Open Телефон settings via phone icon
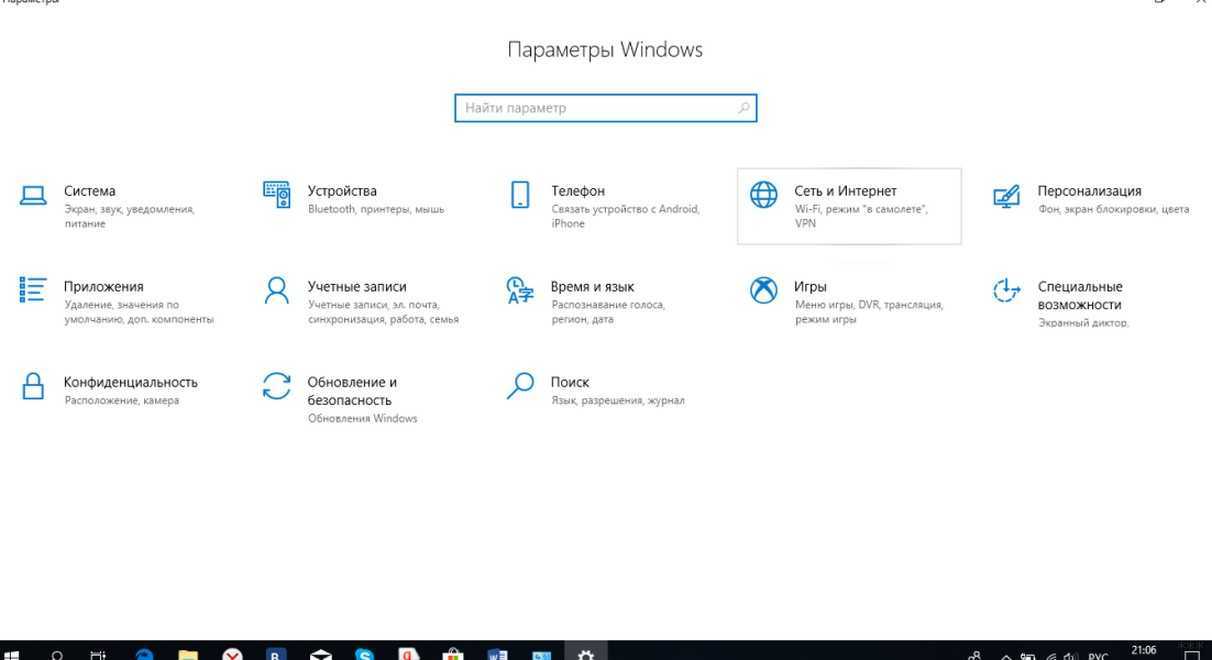 tap(520, 195)
